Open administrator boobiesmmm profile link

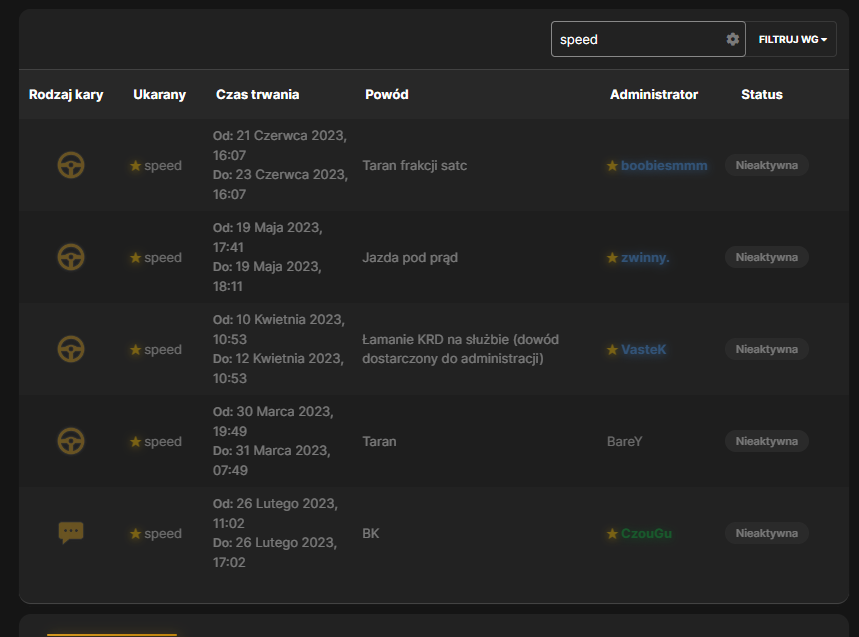(x=664, y=165)
